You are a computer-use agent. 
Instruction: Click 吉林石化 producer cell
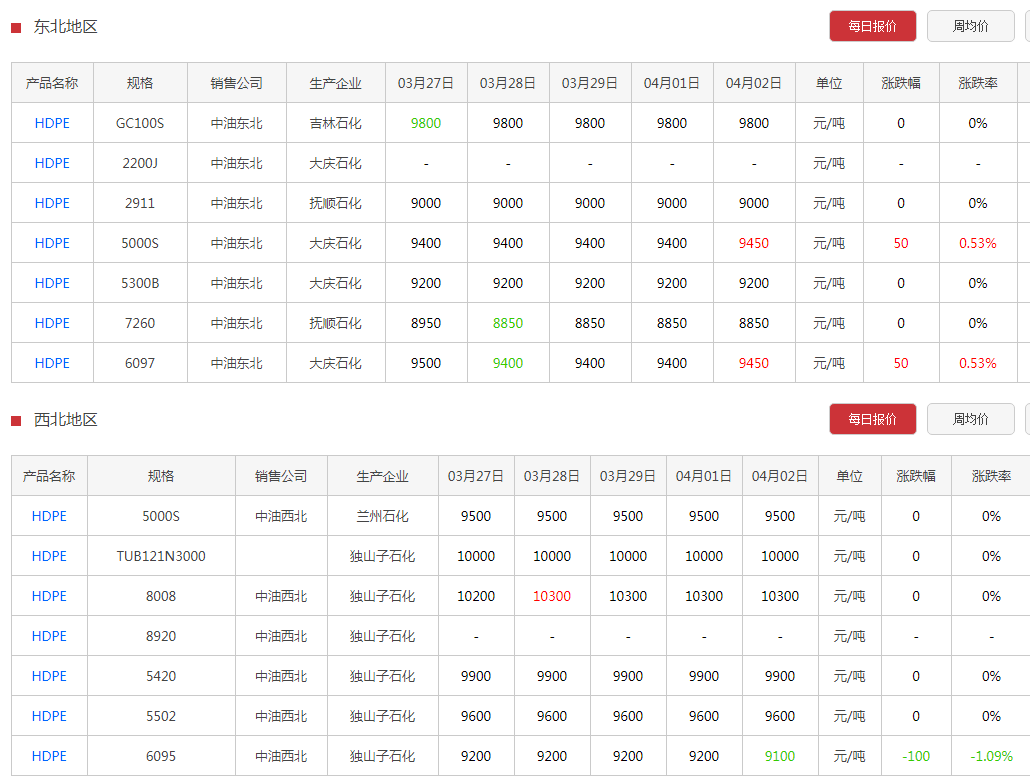pos(336,124)
